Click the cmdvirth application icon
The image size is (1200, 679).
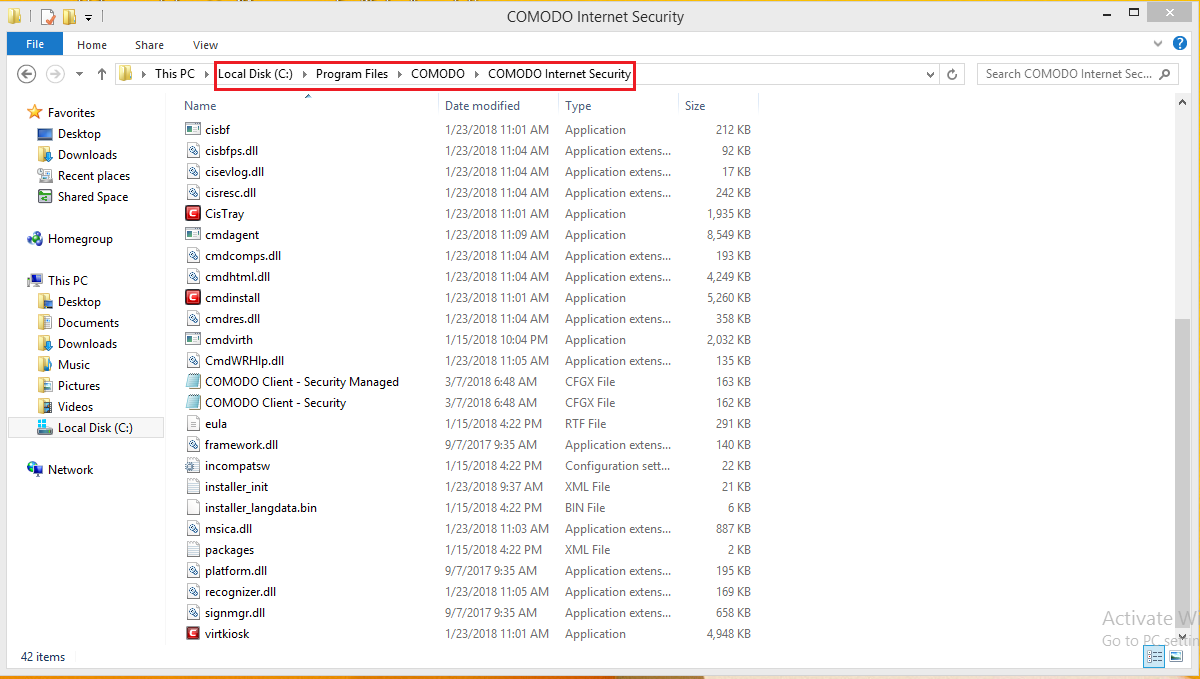coord(193,339)
